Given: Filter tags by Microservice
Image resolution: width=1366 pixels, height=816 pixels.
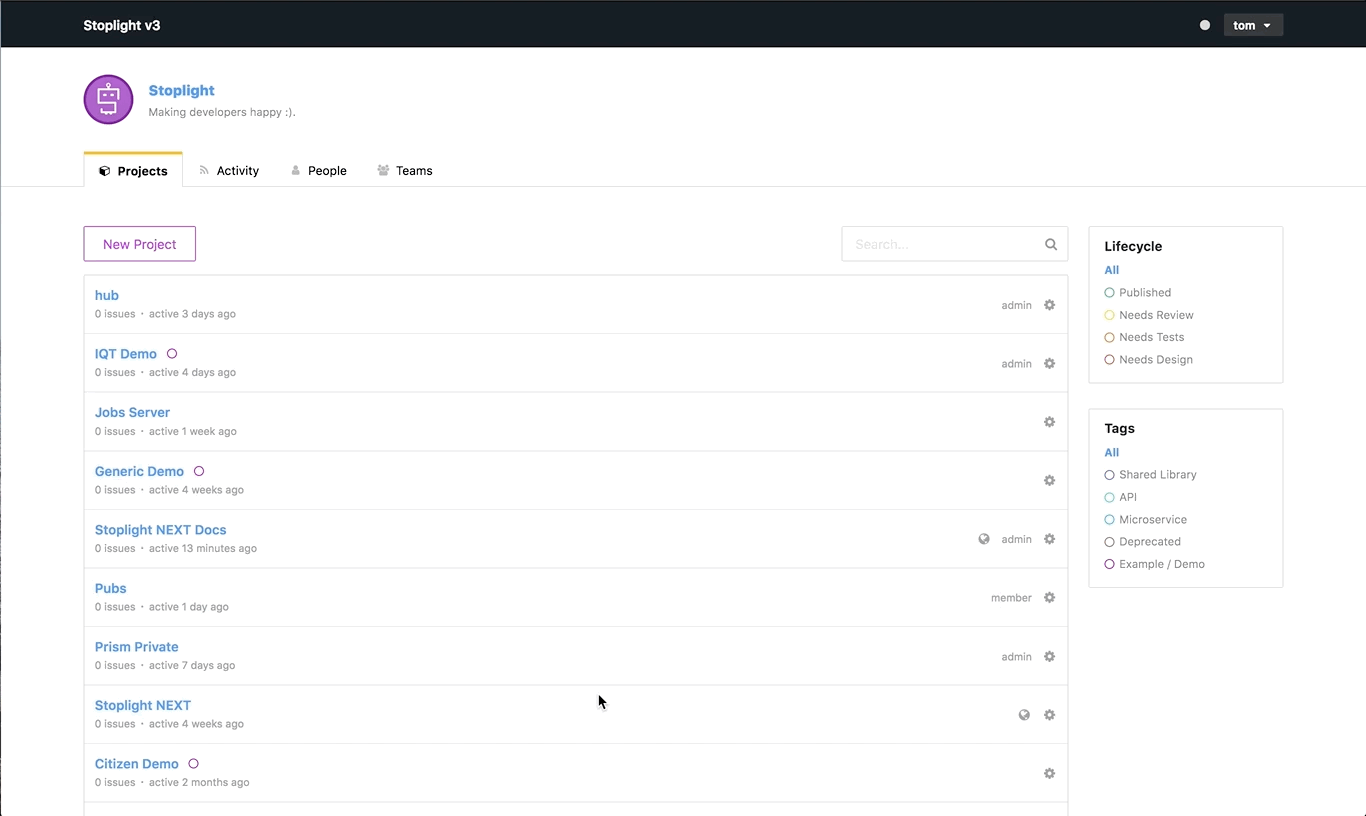Looking at the screenshot, I should [x=1145, y=519].
